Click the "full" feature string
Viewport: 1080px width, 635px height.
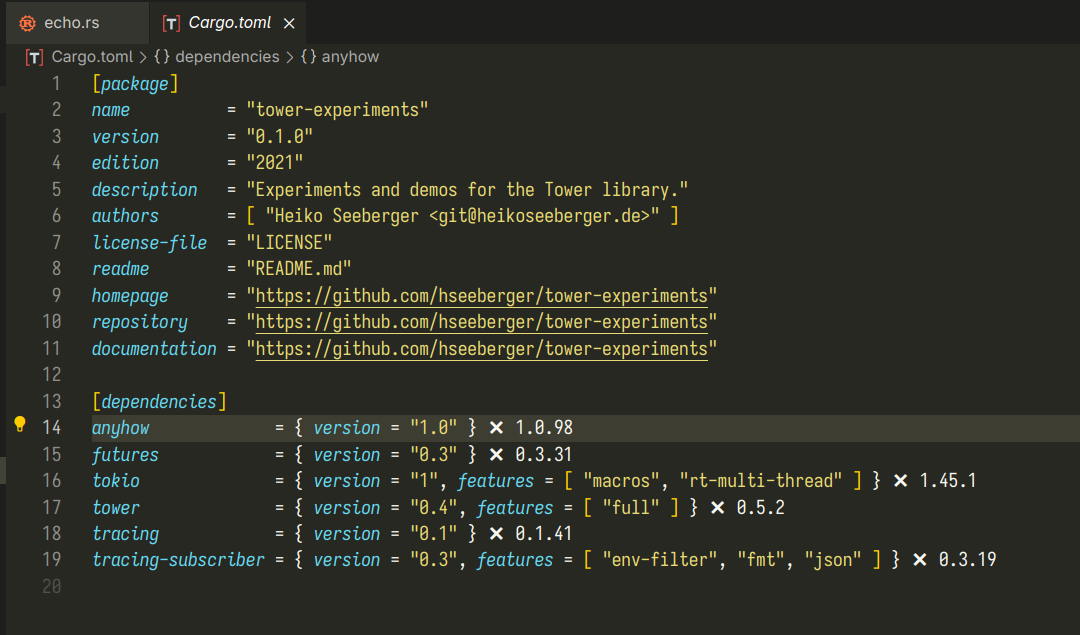click(631, 508)
